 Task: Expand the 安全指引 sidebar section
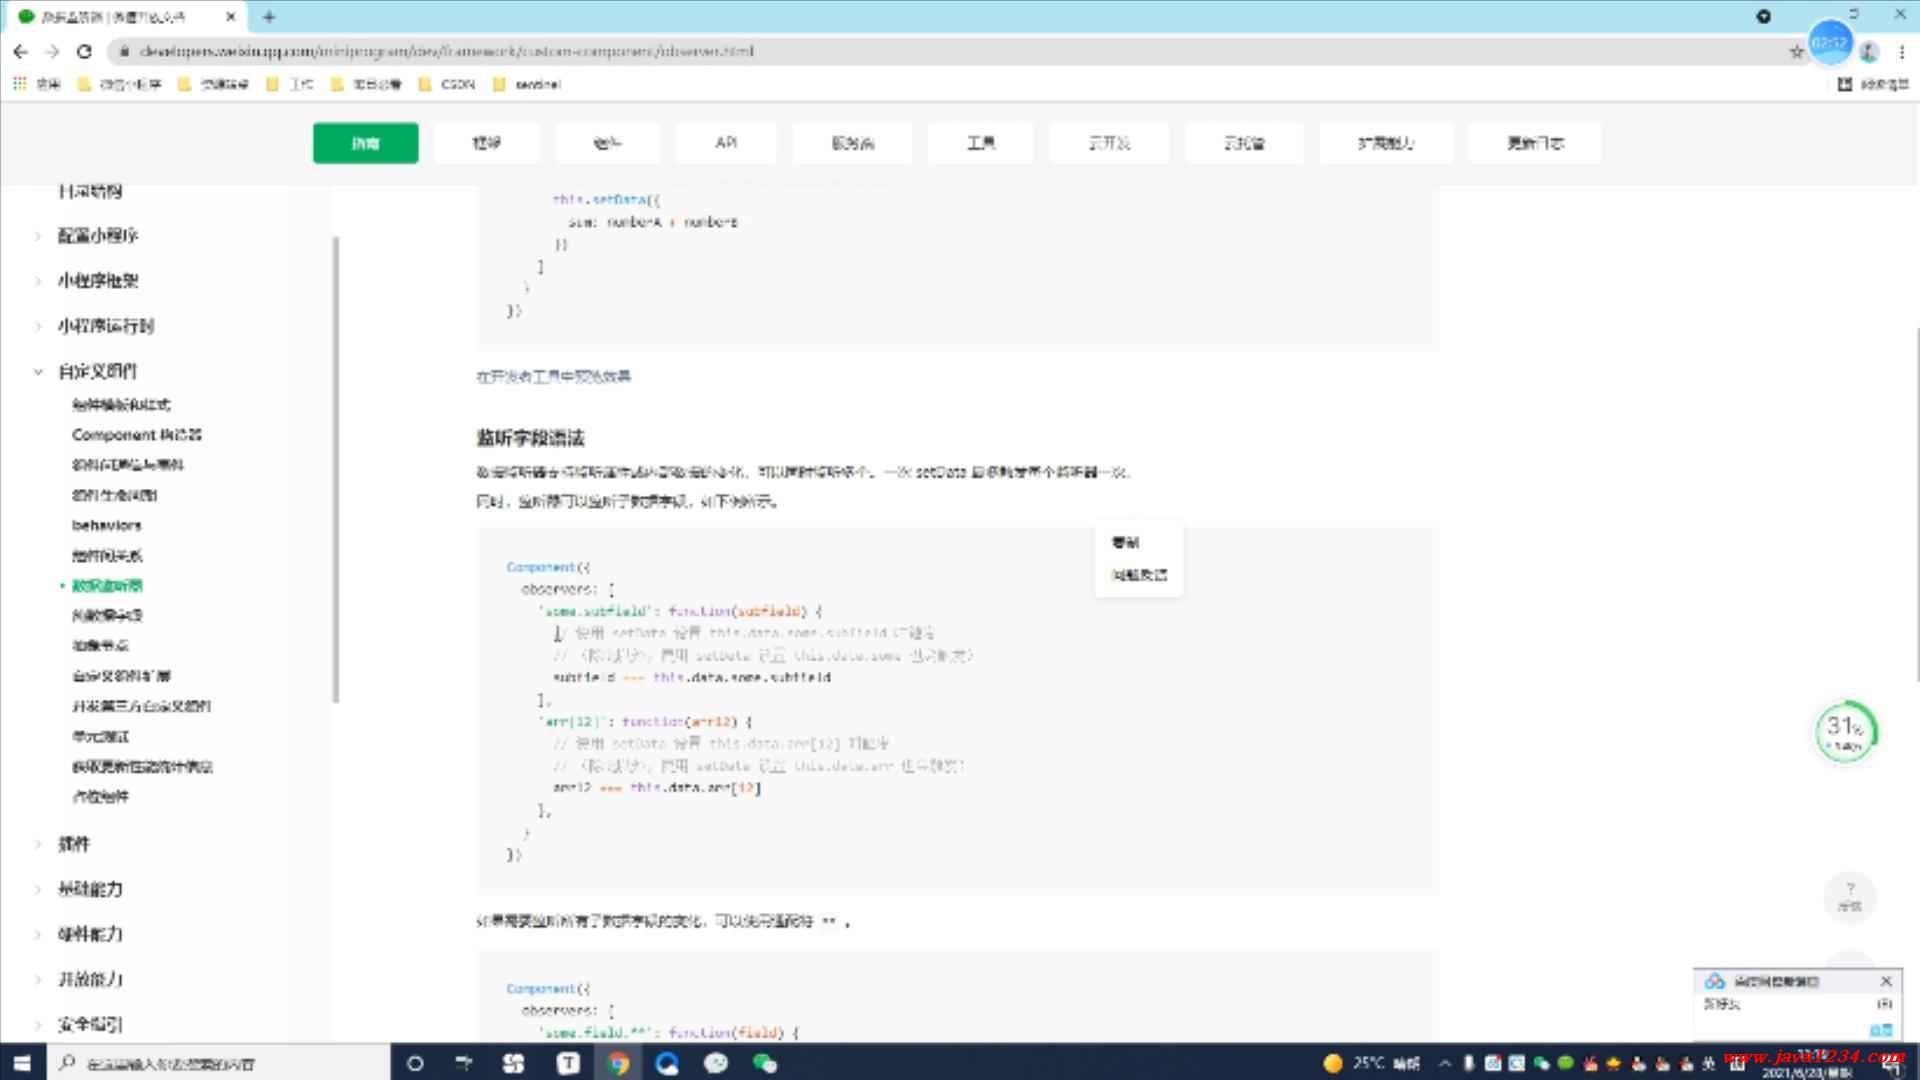click(90, 1024)
